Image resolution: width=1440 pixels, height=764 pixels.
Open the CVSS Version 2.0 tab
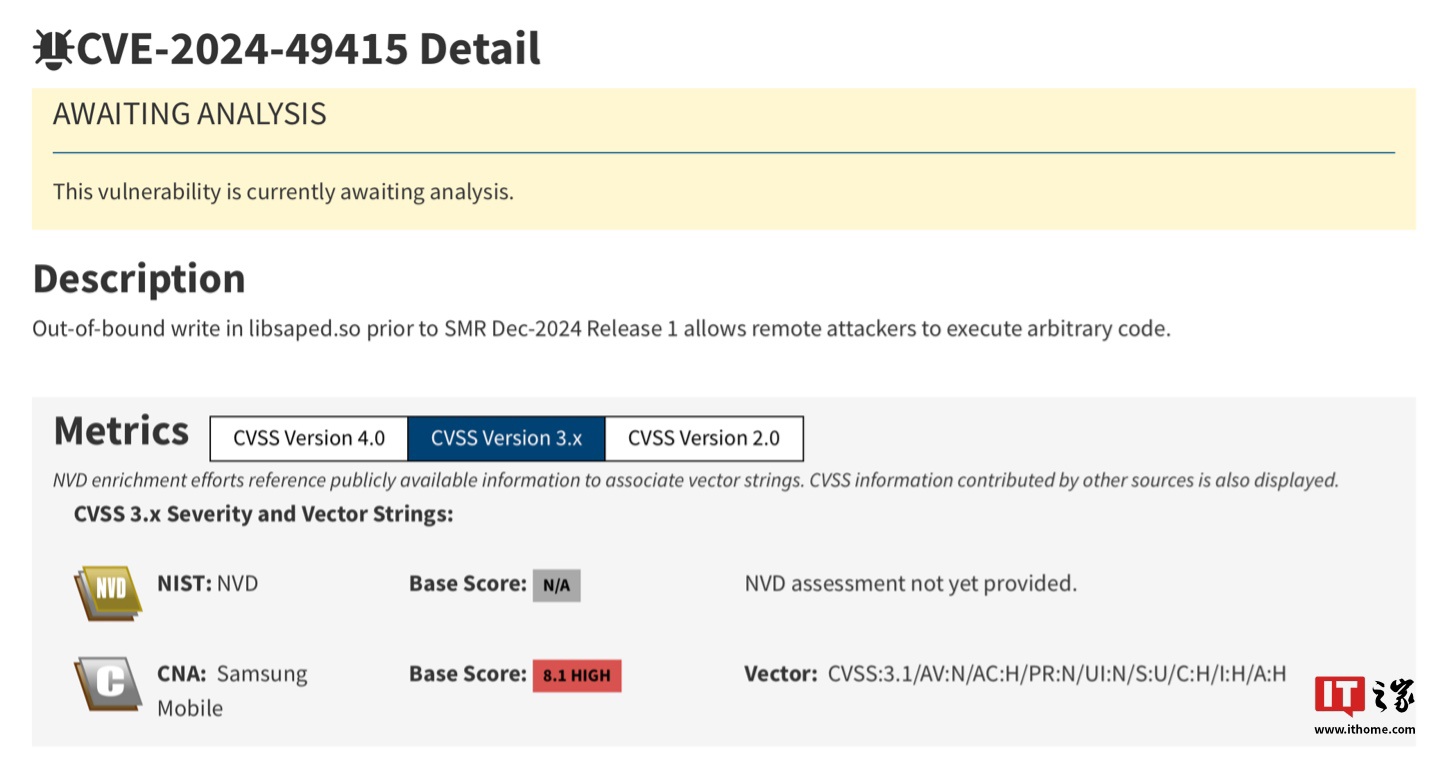click(703, 438)
